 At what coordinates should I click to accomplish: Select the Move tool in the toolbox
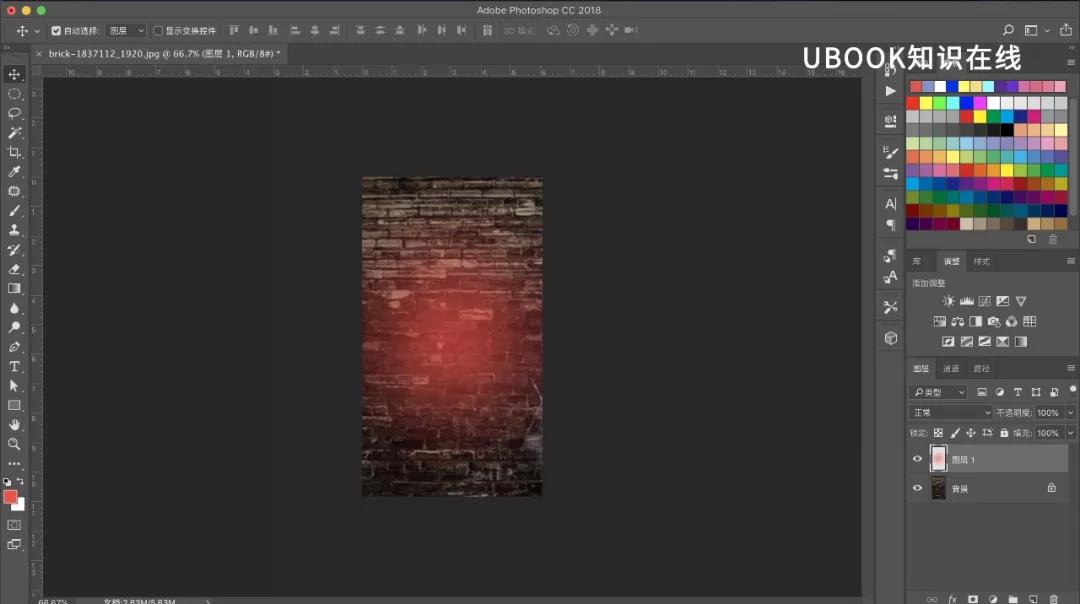coord(14,74)
